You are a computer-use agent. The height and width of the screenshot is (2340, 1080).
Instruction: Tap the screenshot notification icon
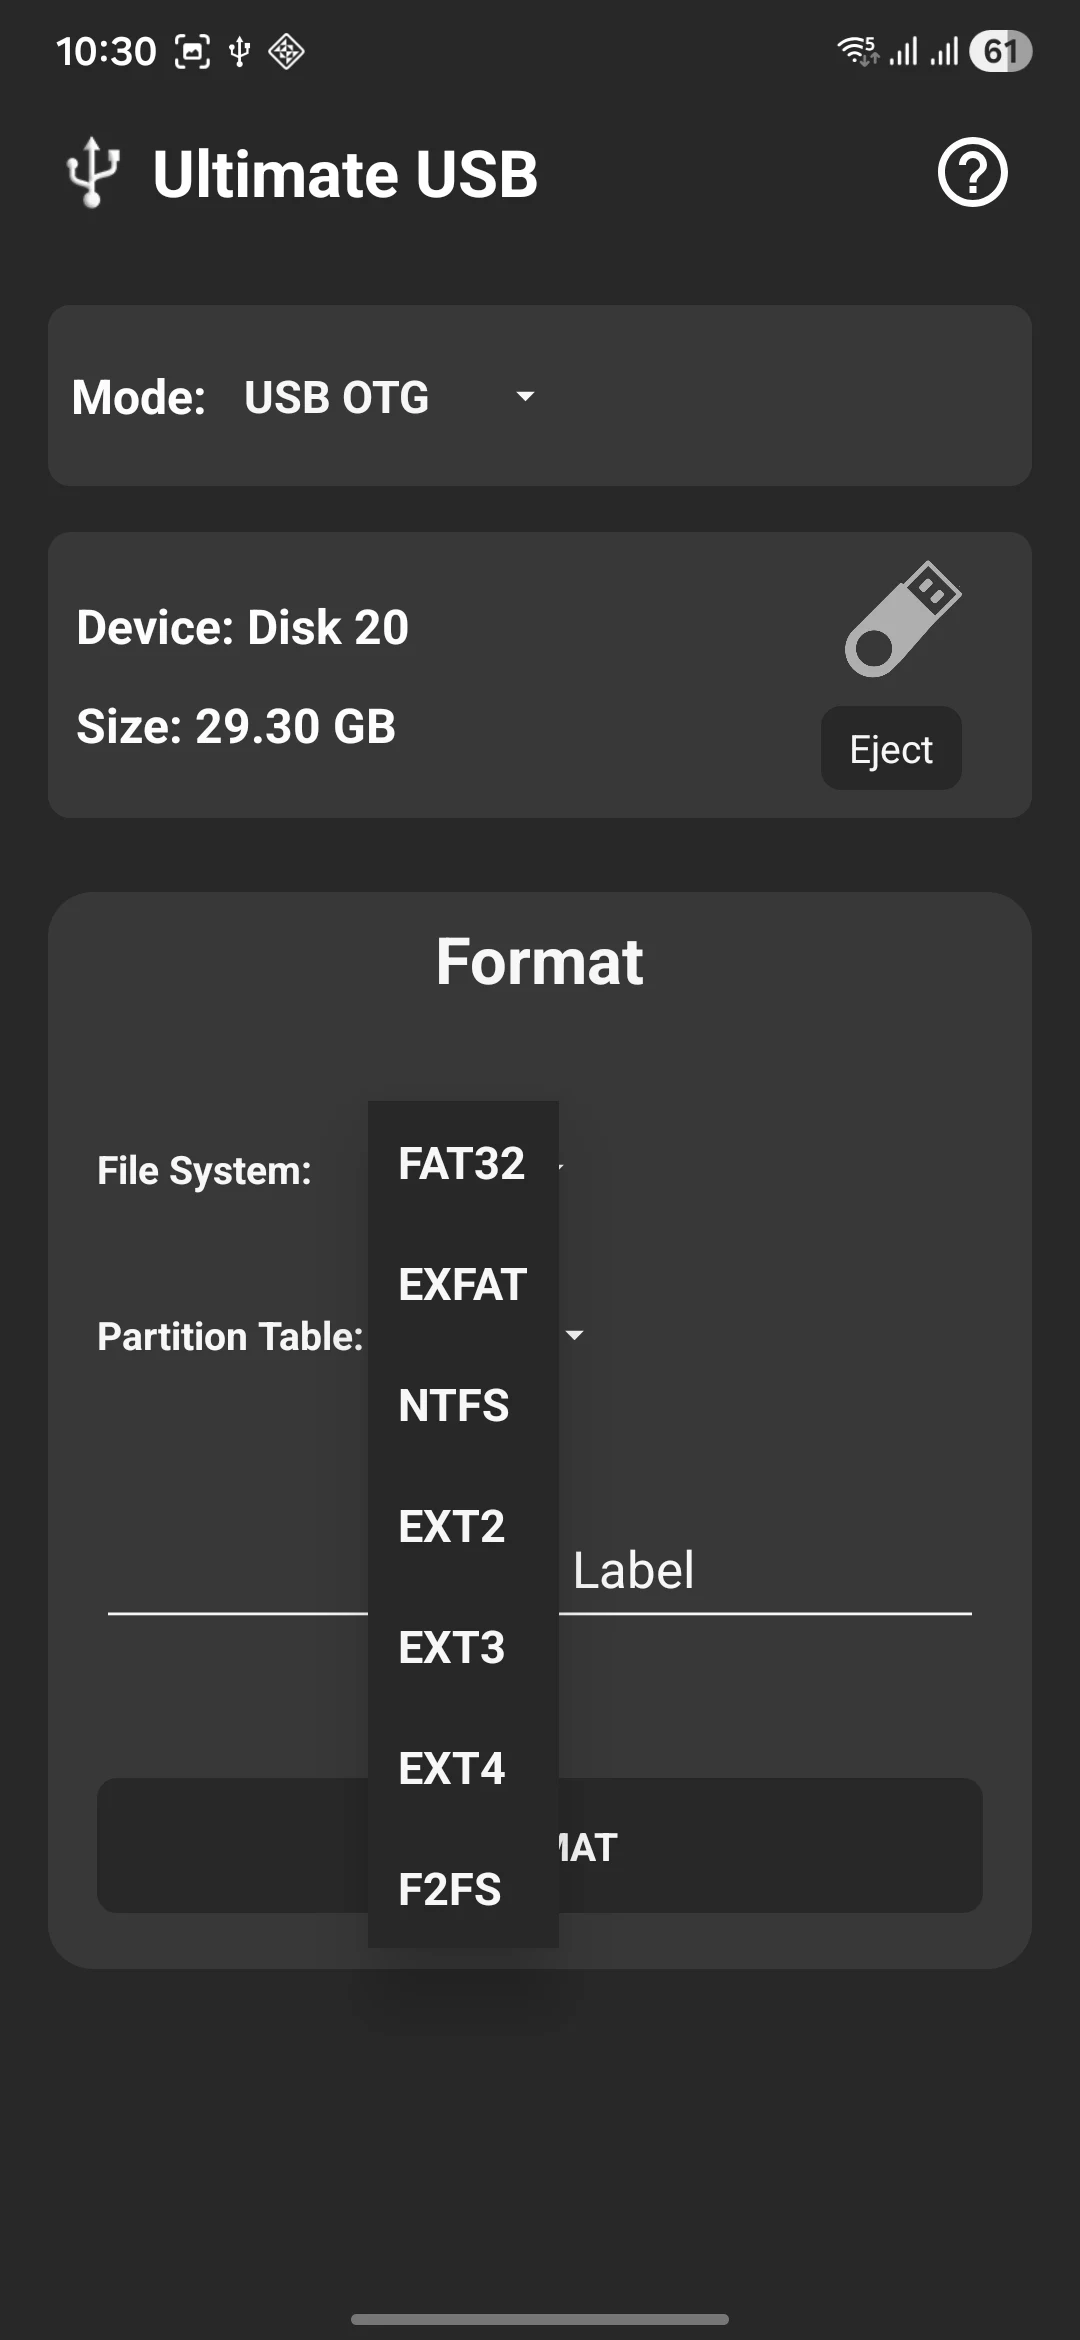click(x=193, y=52)
